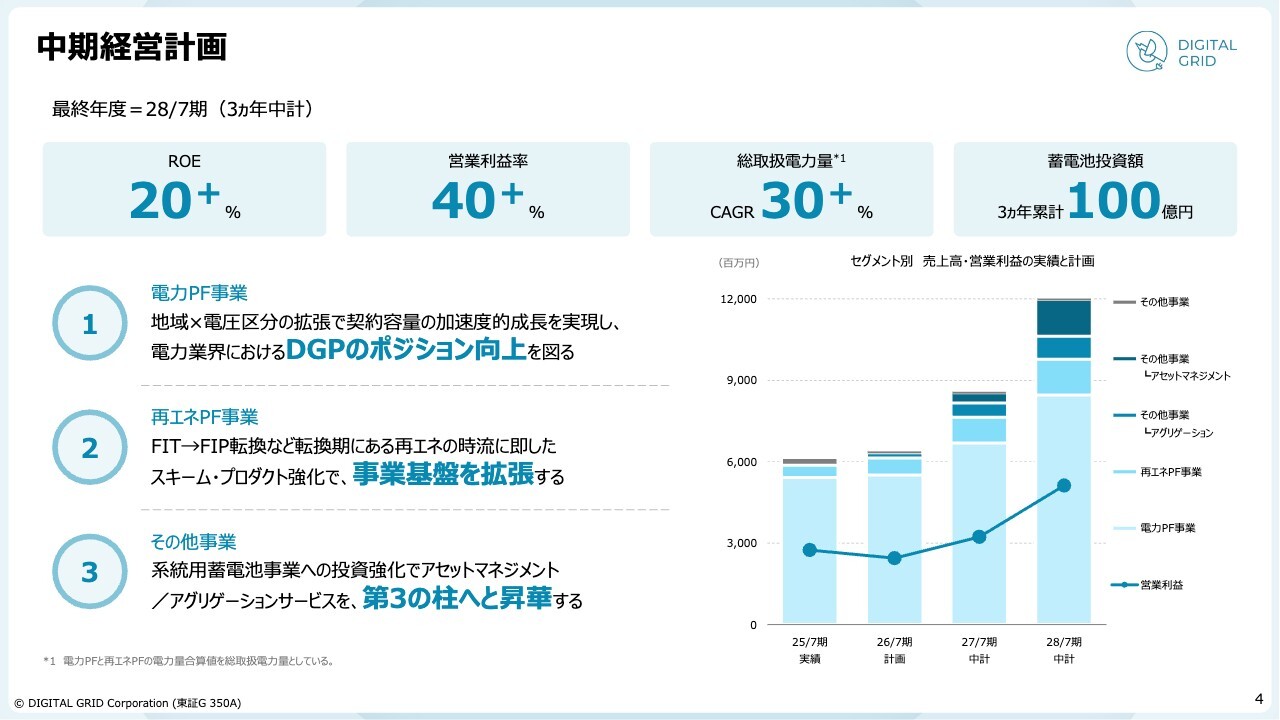Click the 中期経営計画 slide title
1280x720 pixels.
click(x=131, y=47)
